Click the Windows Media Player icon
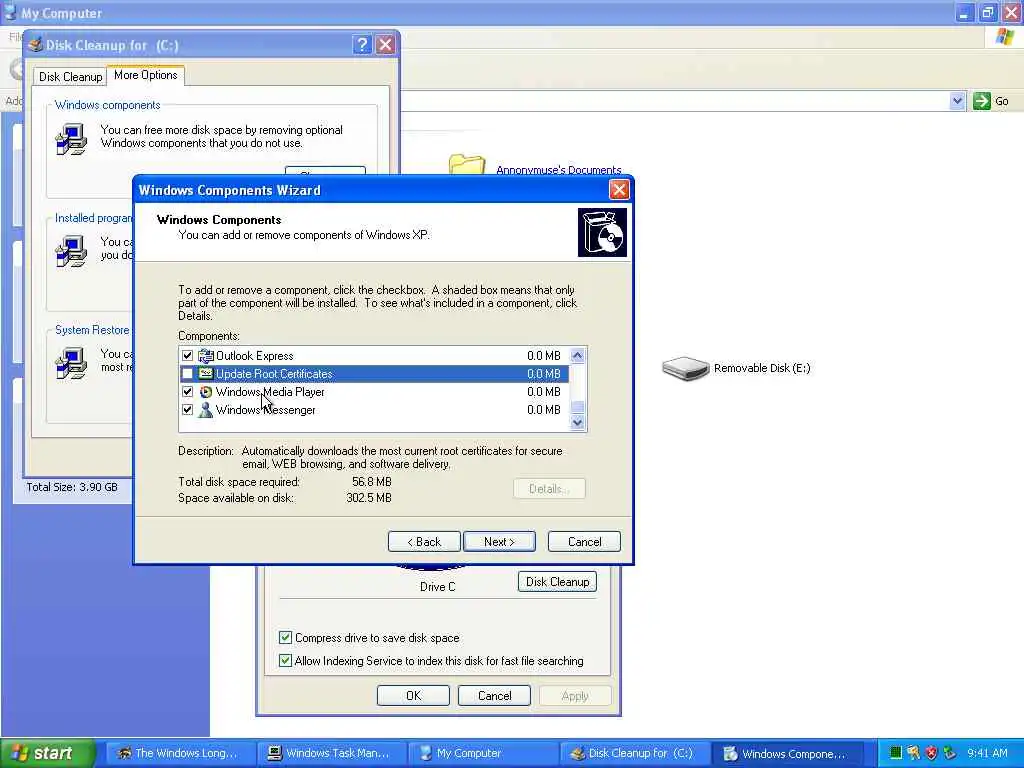This screenshot has height=768, width=1024. click(206, 392)
